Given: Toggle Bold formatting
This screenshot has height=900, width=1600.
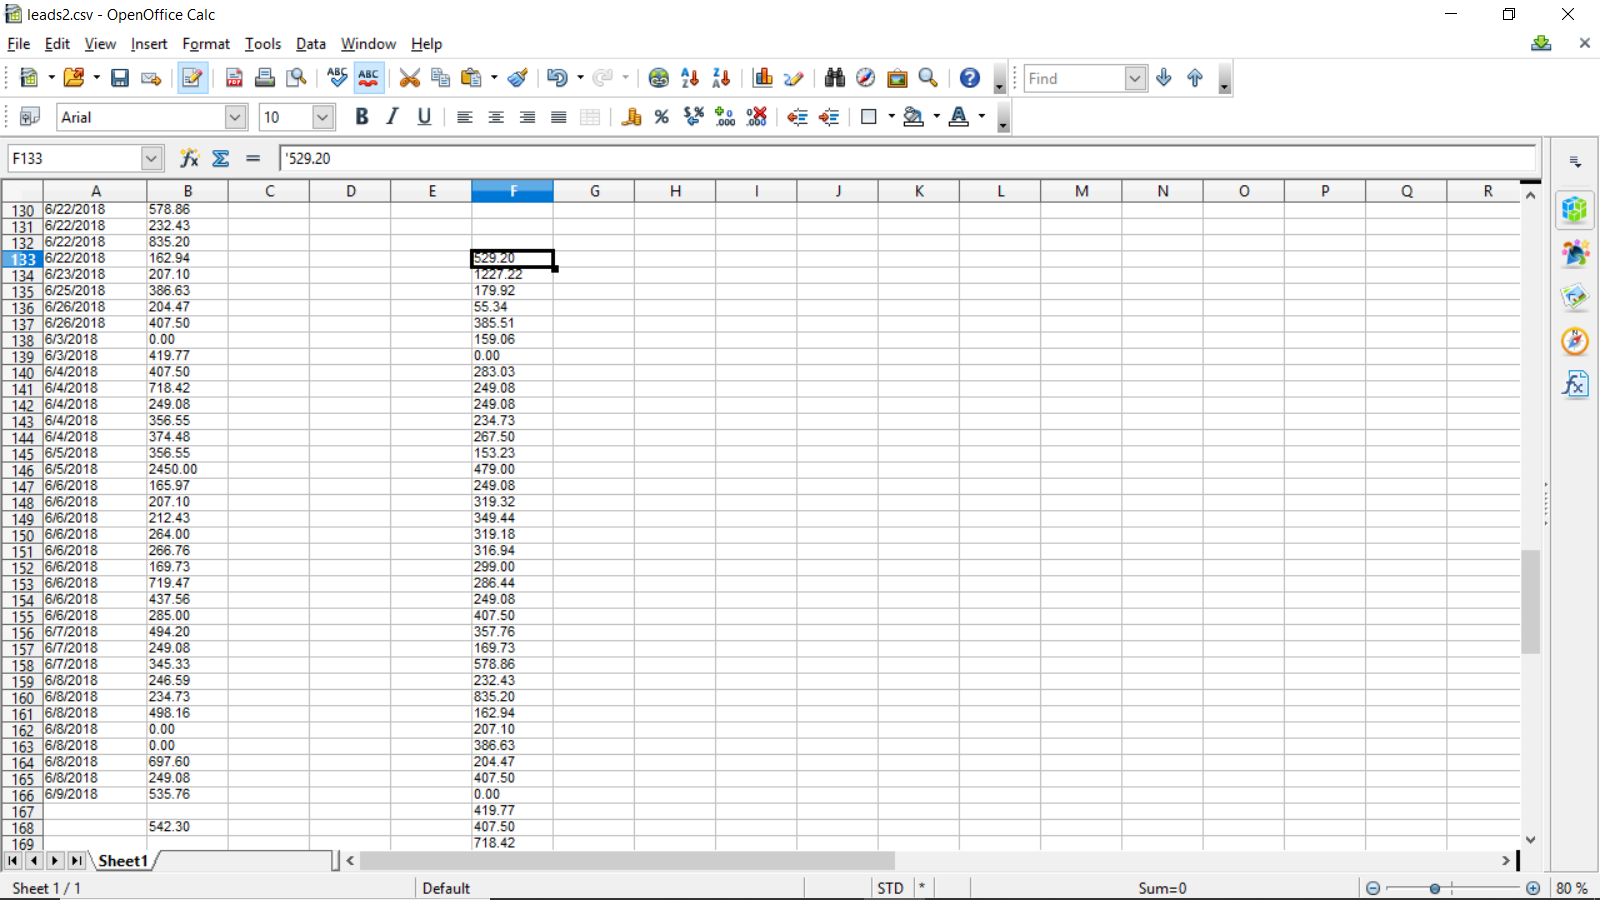Looking at the screenshot, I should pyautogui.click(x=362, y=117).
